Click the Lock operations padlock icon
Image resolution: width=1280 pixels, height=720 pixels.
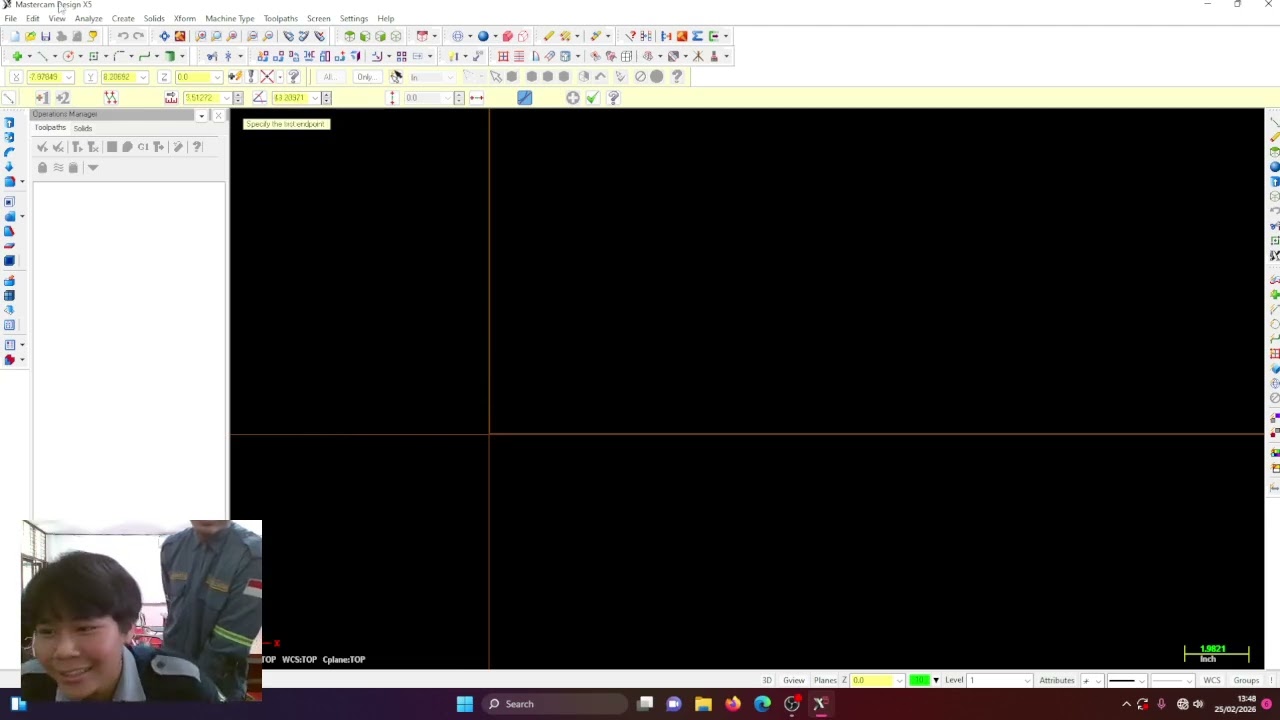tap(42, 167)
